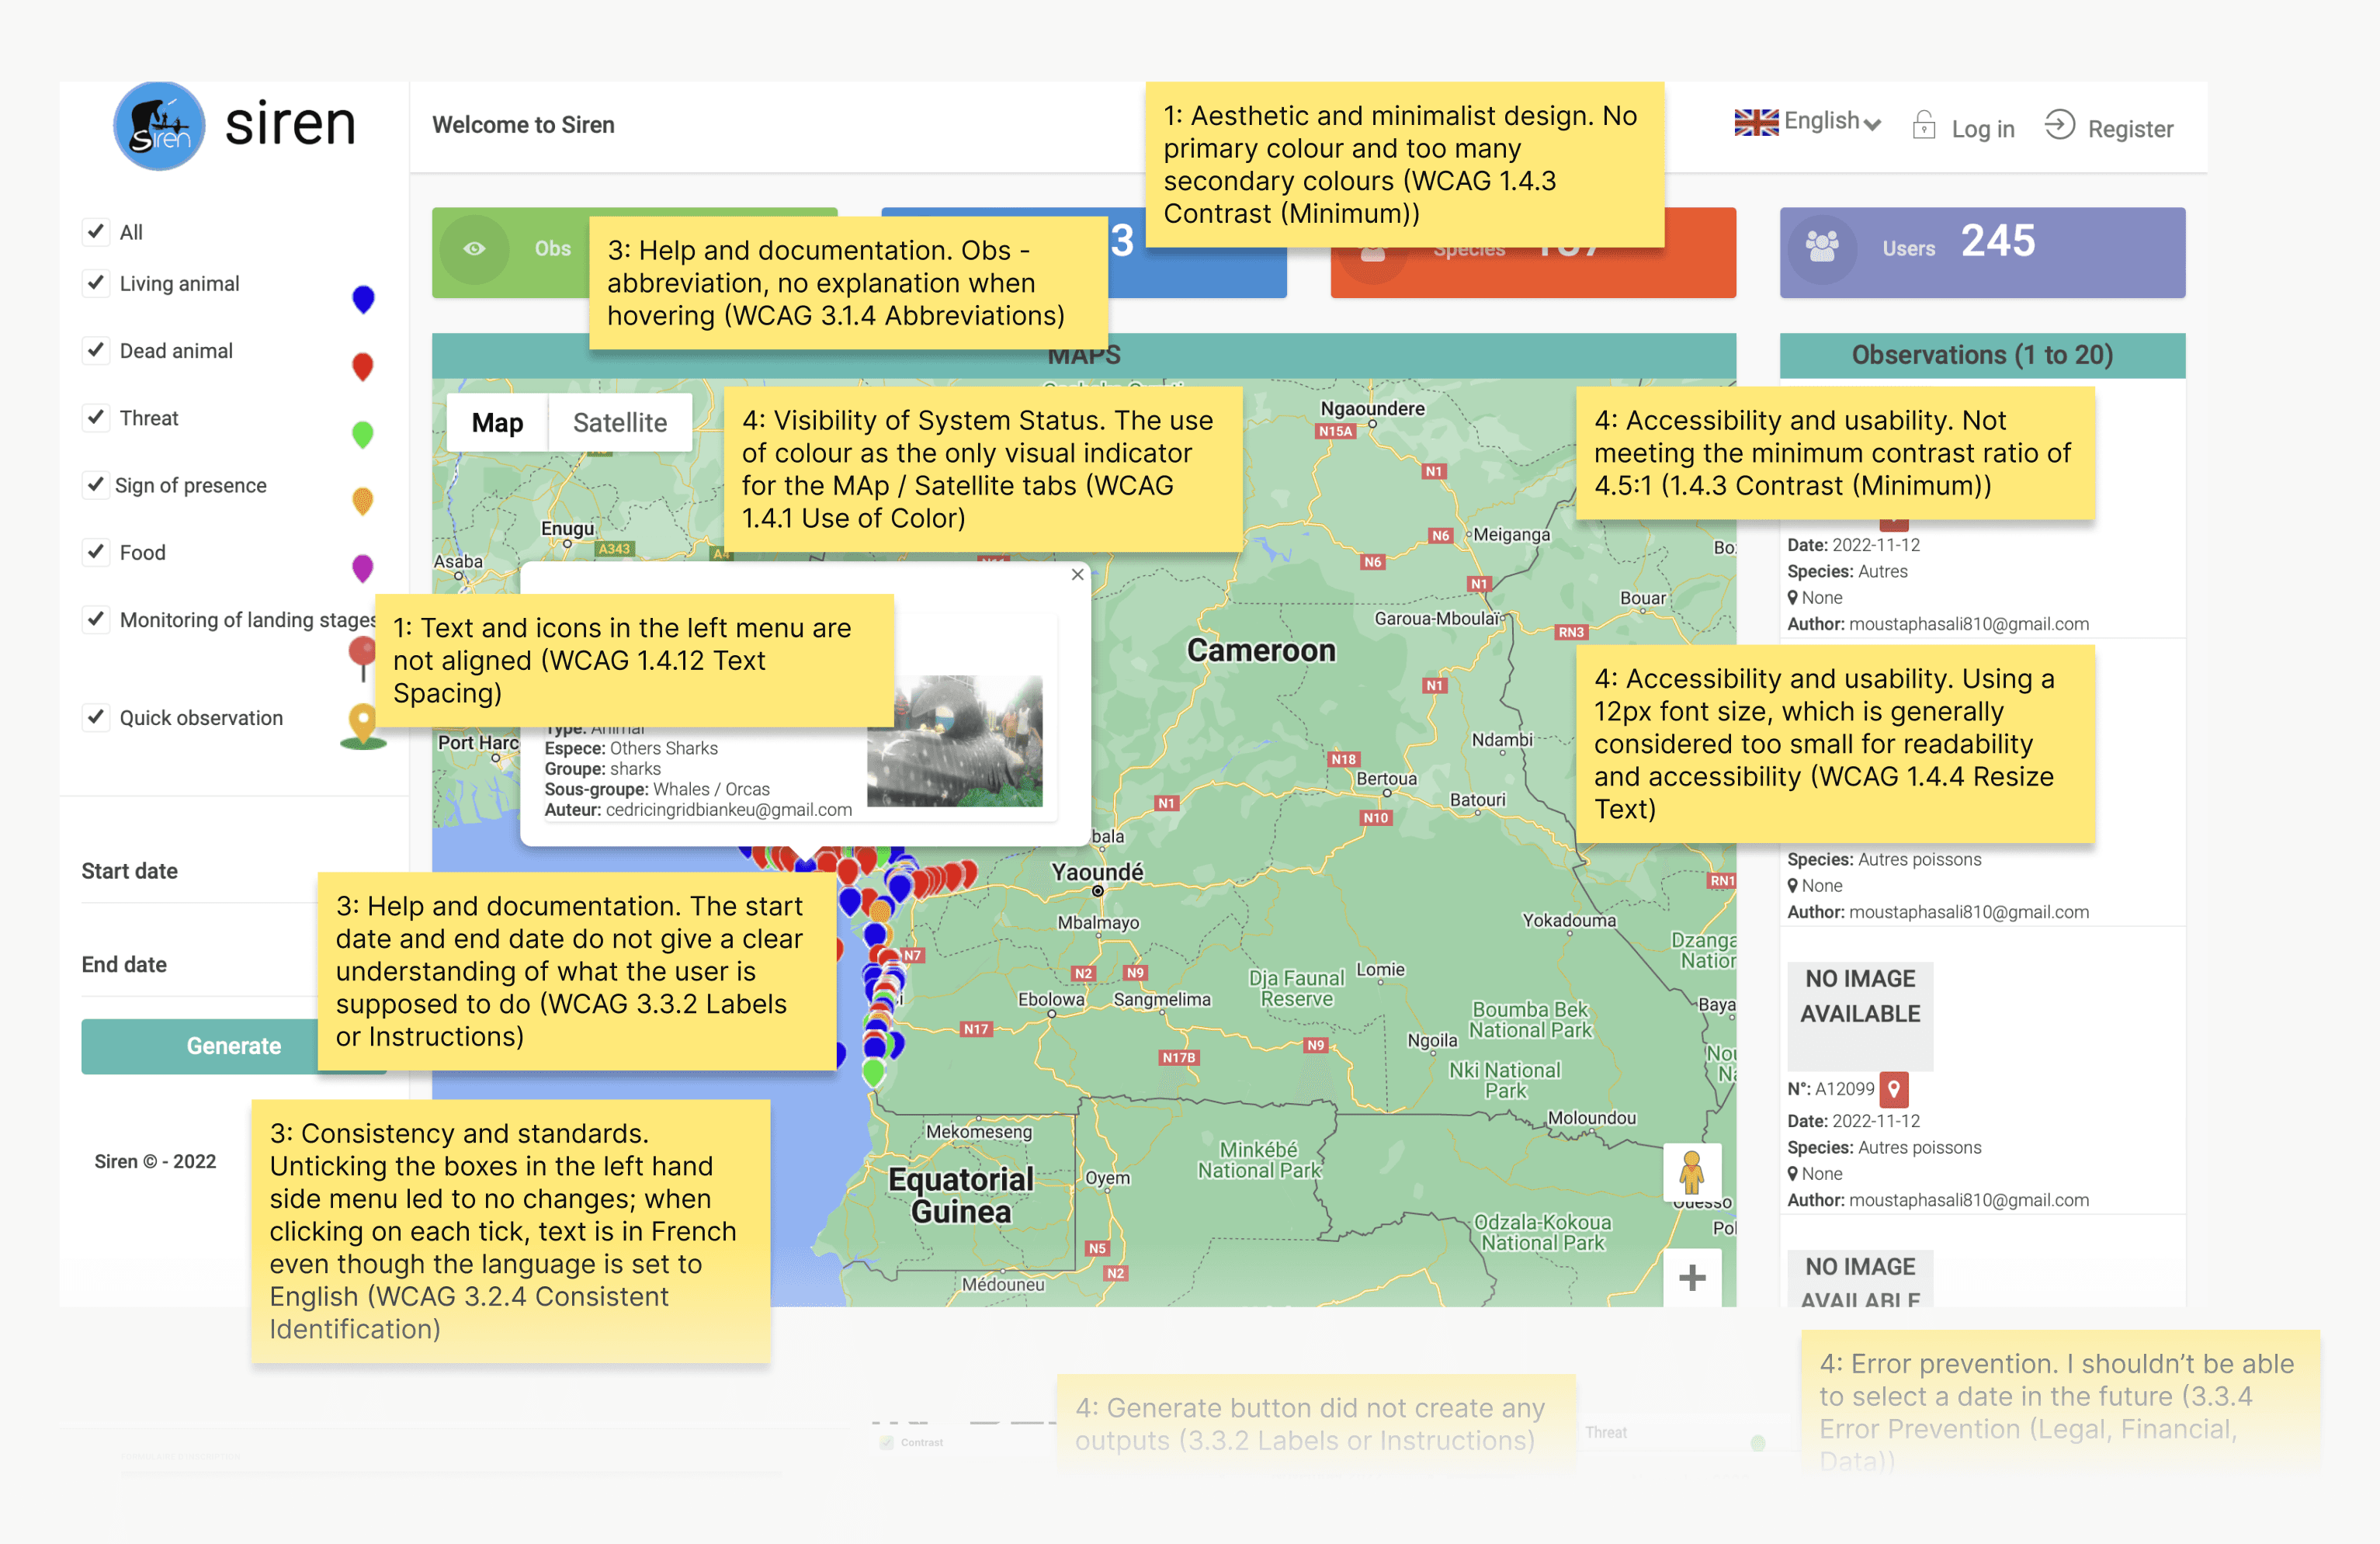The width and height of the screenshot is (2380, 1544).
Task: Click the blue marker beside Living animal
Action: pyautogui.click(x=363, y=299)
